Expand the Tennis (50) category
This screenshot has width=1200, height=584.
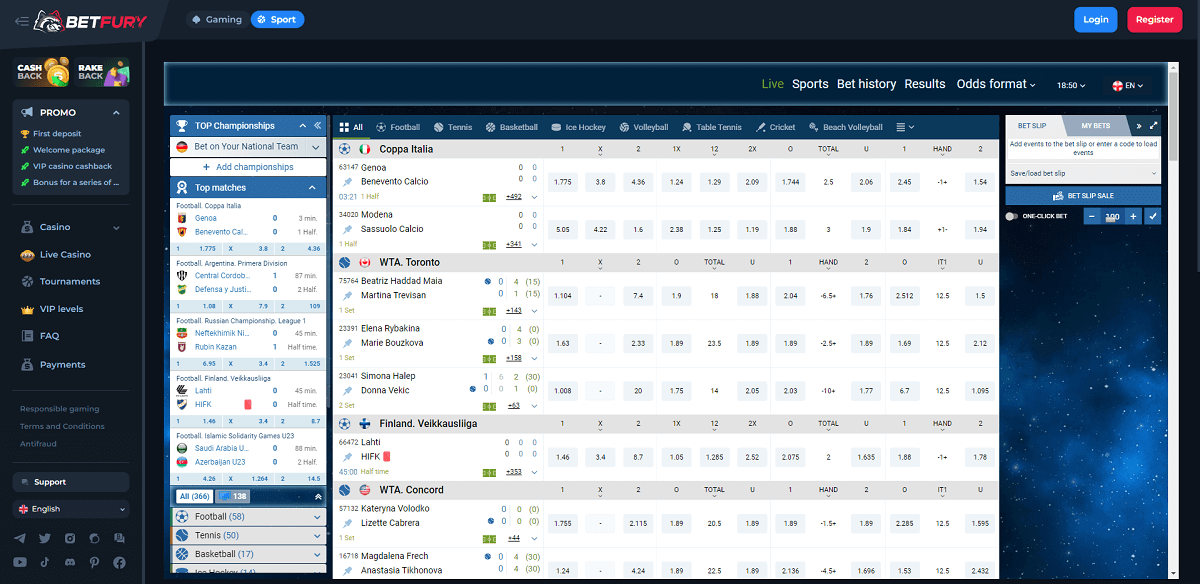click(248, 535)
